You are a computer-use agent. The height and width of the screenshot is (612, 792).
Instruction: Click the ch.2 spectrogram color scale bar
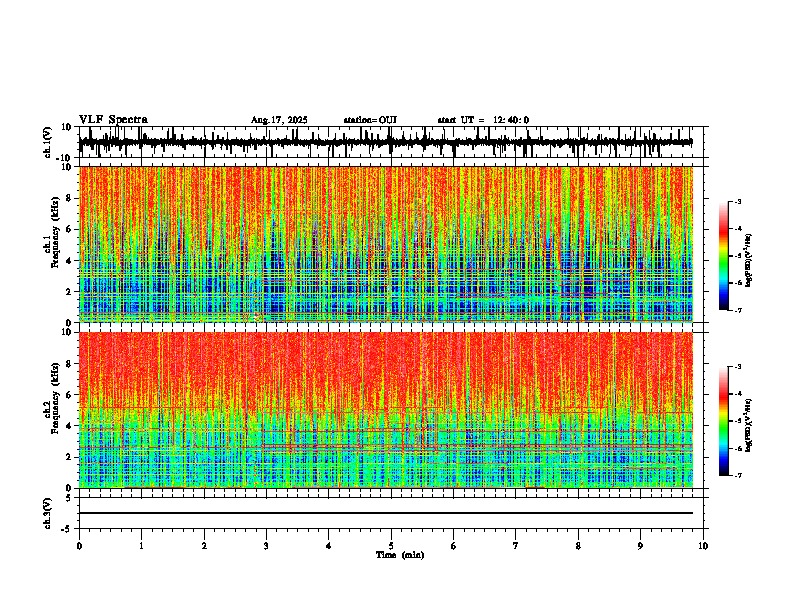pyautogui.click(x=723, y=421)
